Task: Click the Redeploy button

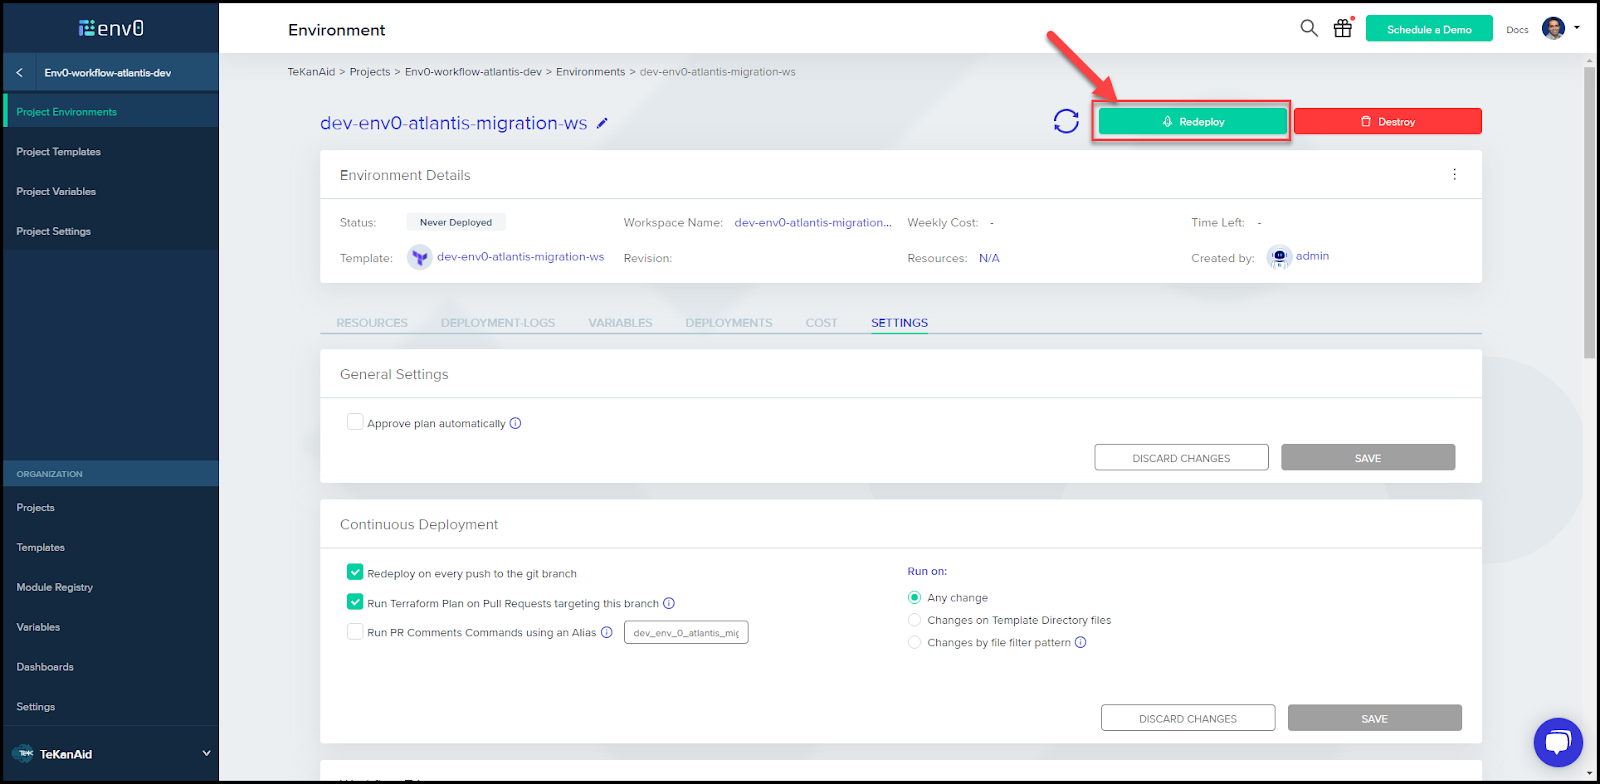Action: click(x=1192, y=121)
